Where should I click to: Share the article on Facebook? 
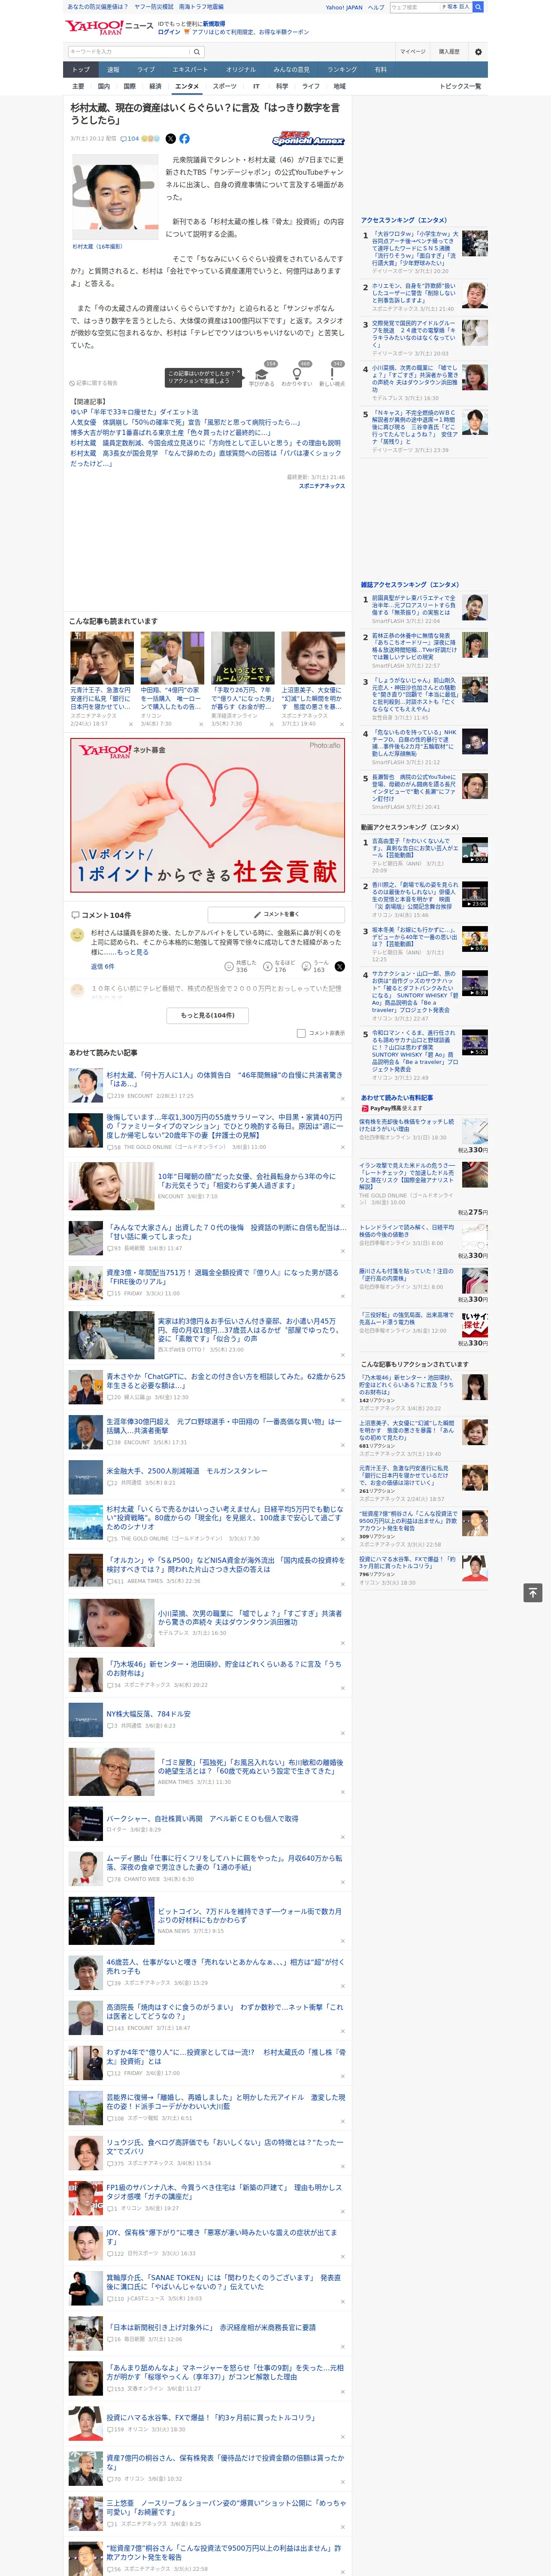click(184, 139)
